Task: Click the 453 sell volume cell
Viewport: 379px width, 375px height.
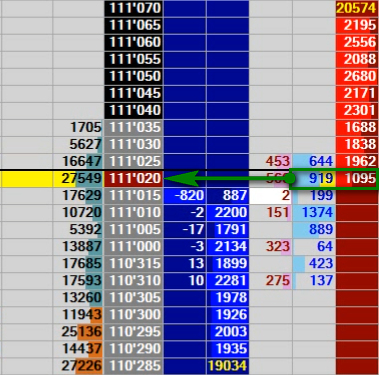Action: click(x=271, y=161)
